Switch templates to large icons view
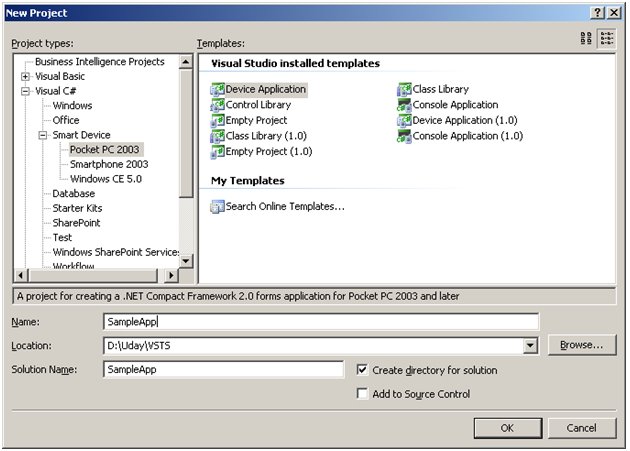 (586, 39)
